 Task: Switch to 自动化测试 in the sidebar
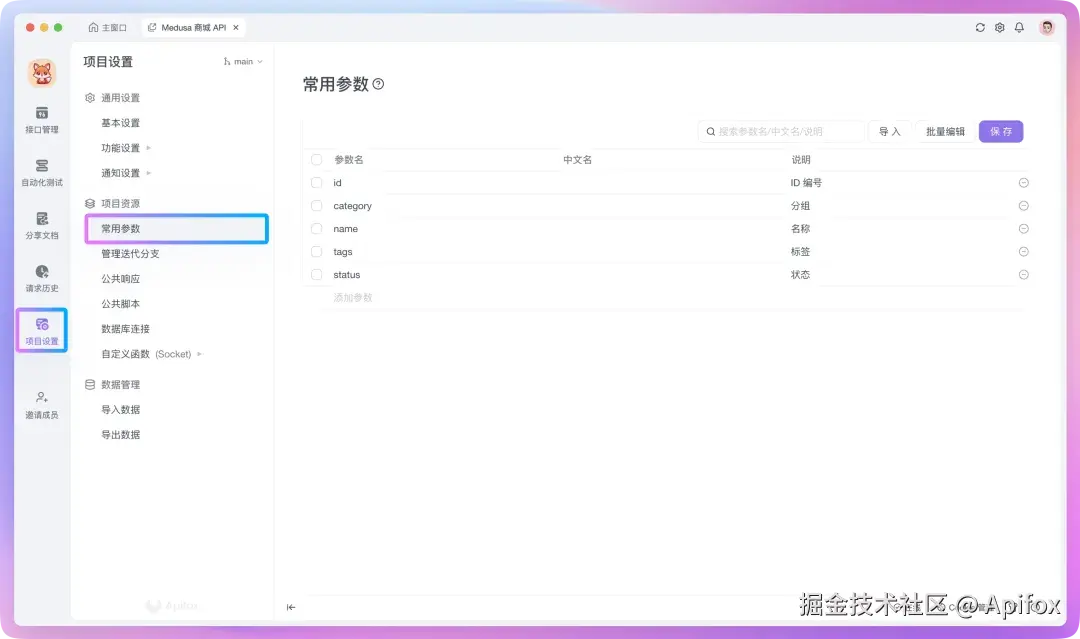(x=41, y=171)
